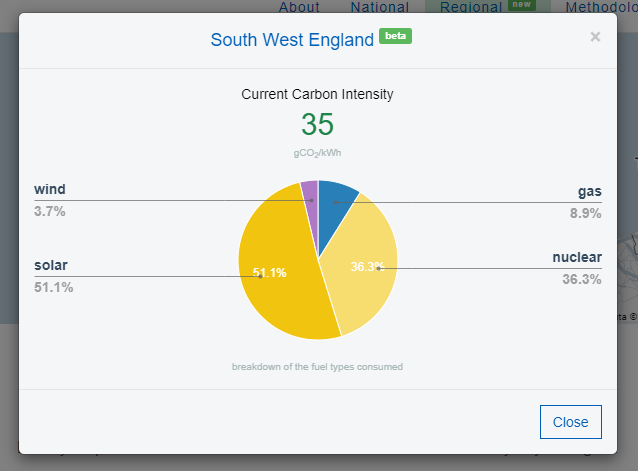This screenshot has height=471, width=638.
Task: Click the Close button
Action: pos(570,422)
